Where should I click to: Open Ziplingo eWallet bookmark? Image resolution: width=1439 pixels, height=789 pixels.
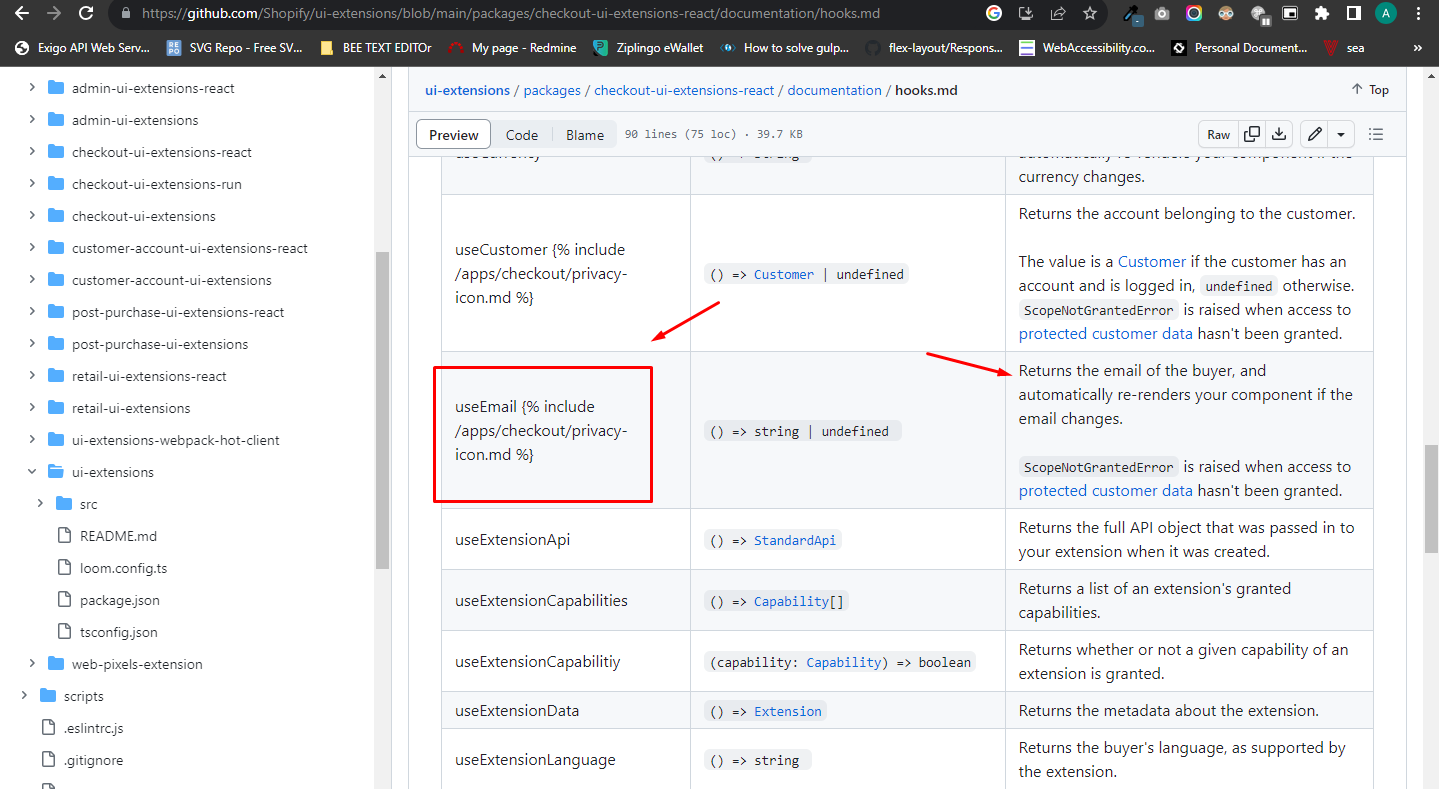[650, 47]
